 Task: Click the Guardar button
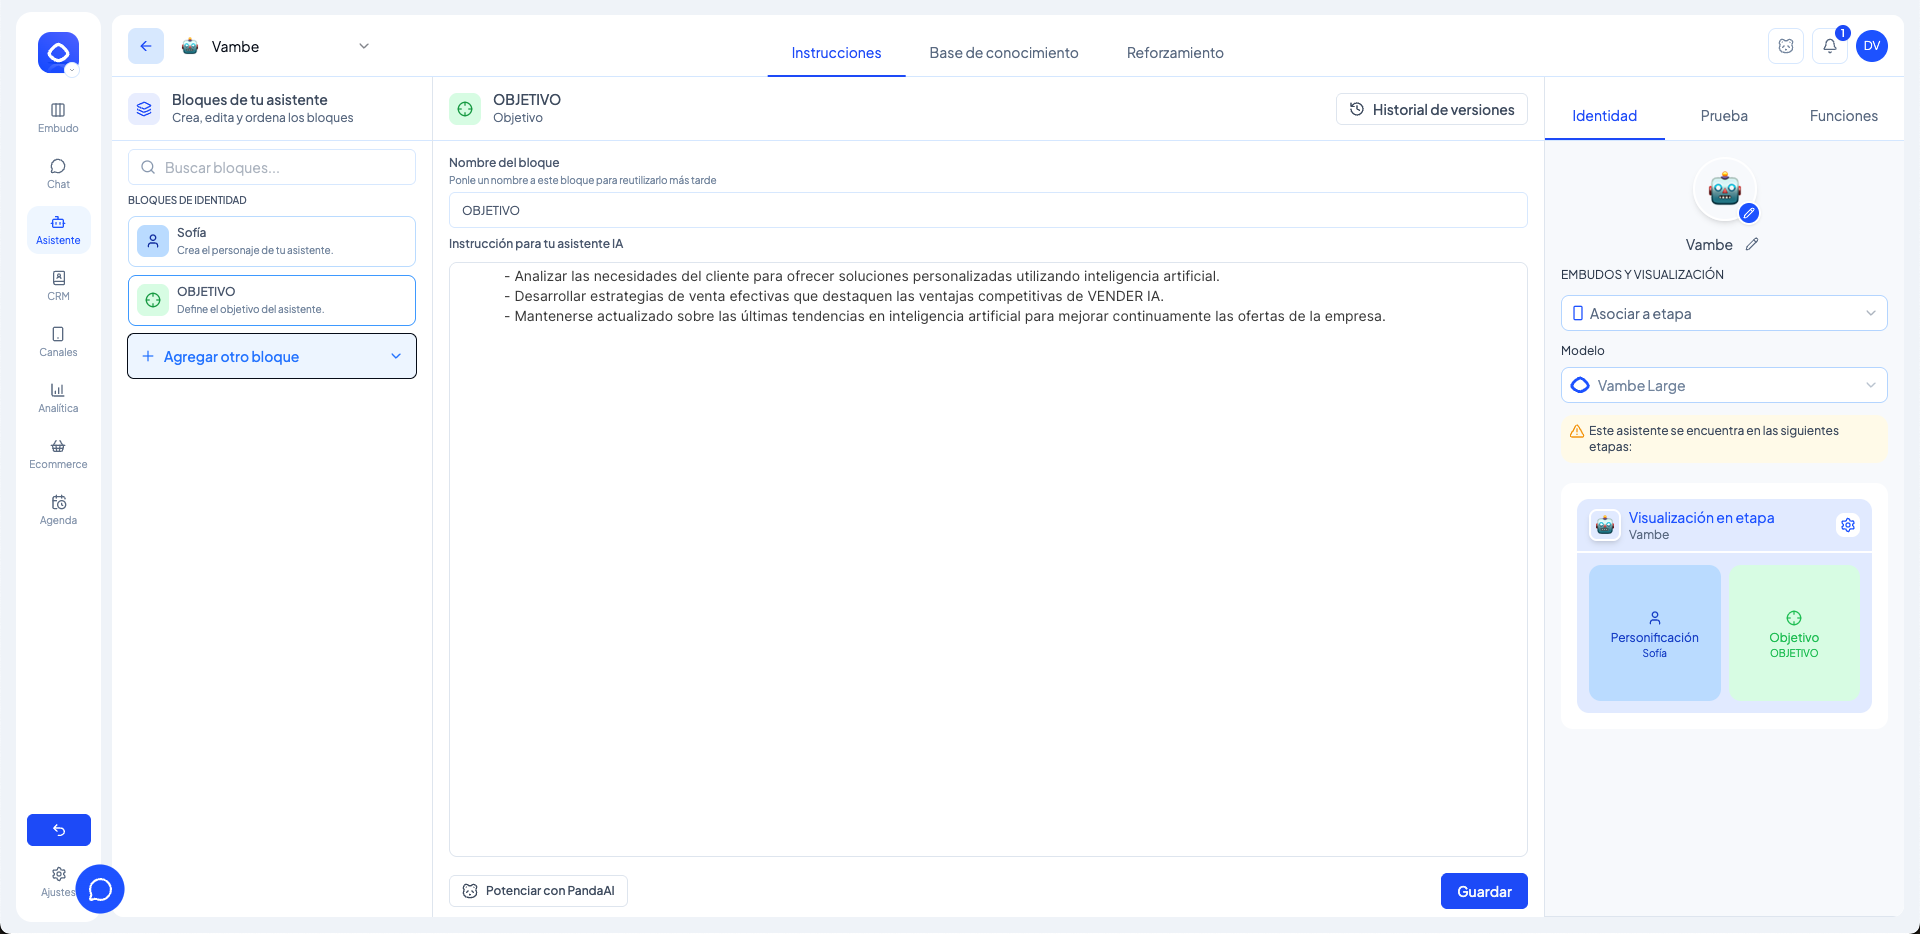[1483, 891]
